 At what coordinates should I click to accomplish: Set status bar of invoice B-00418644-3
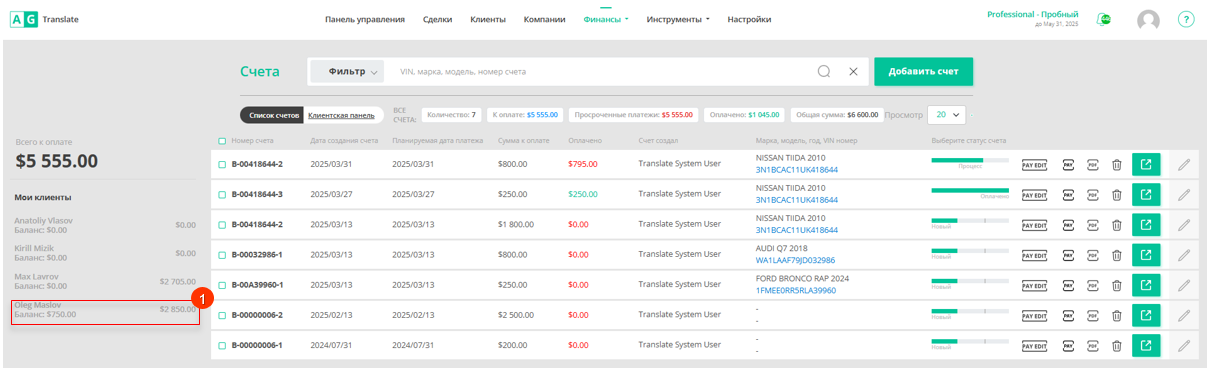coord(970,189)
